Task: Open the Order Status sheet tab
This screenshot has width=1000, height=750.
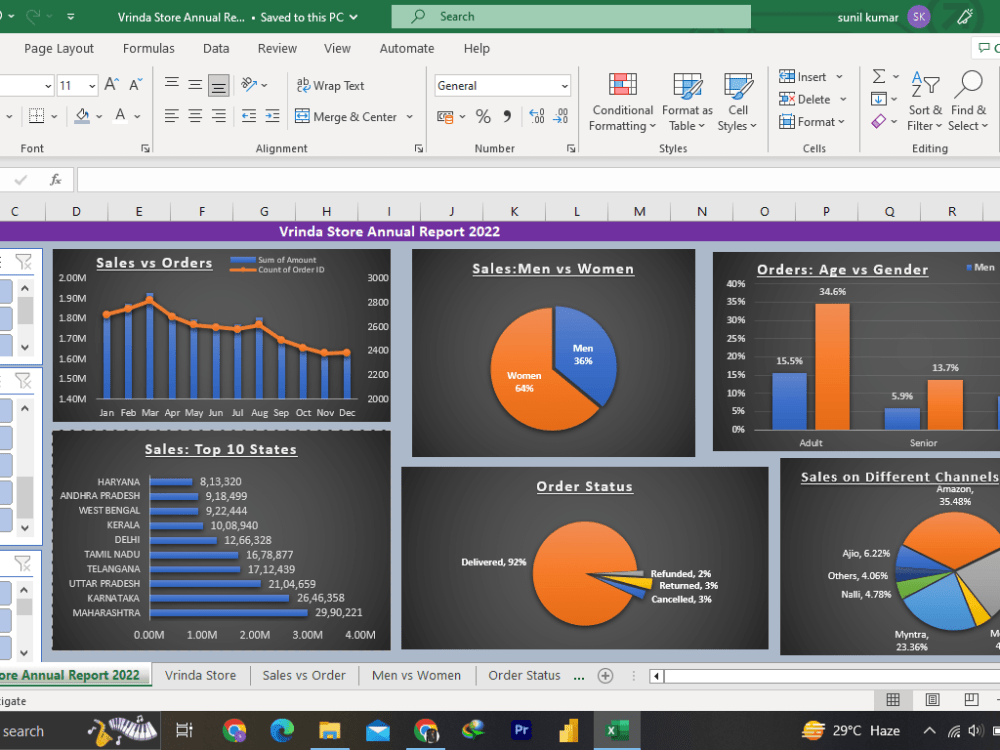Action: click(524, 675)
